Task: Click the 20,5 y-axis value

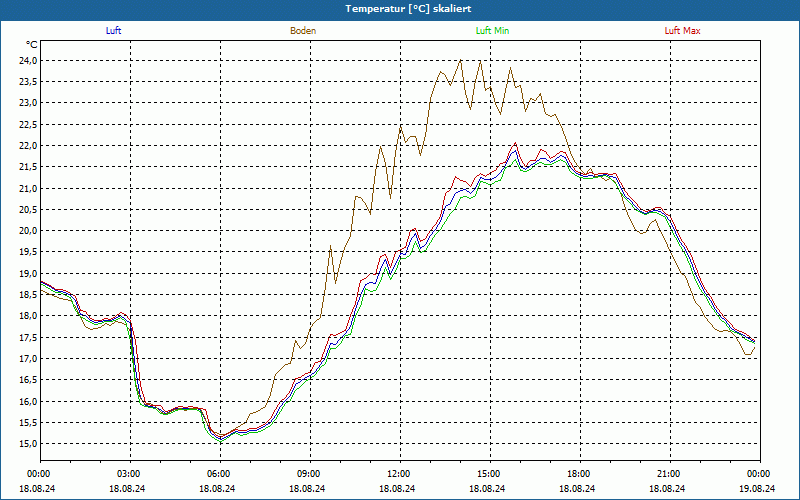Action: click(x=28, y=210)
